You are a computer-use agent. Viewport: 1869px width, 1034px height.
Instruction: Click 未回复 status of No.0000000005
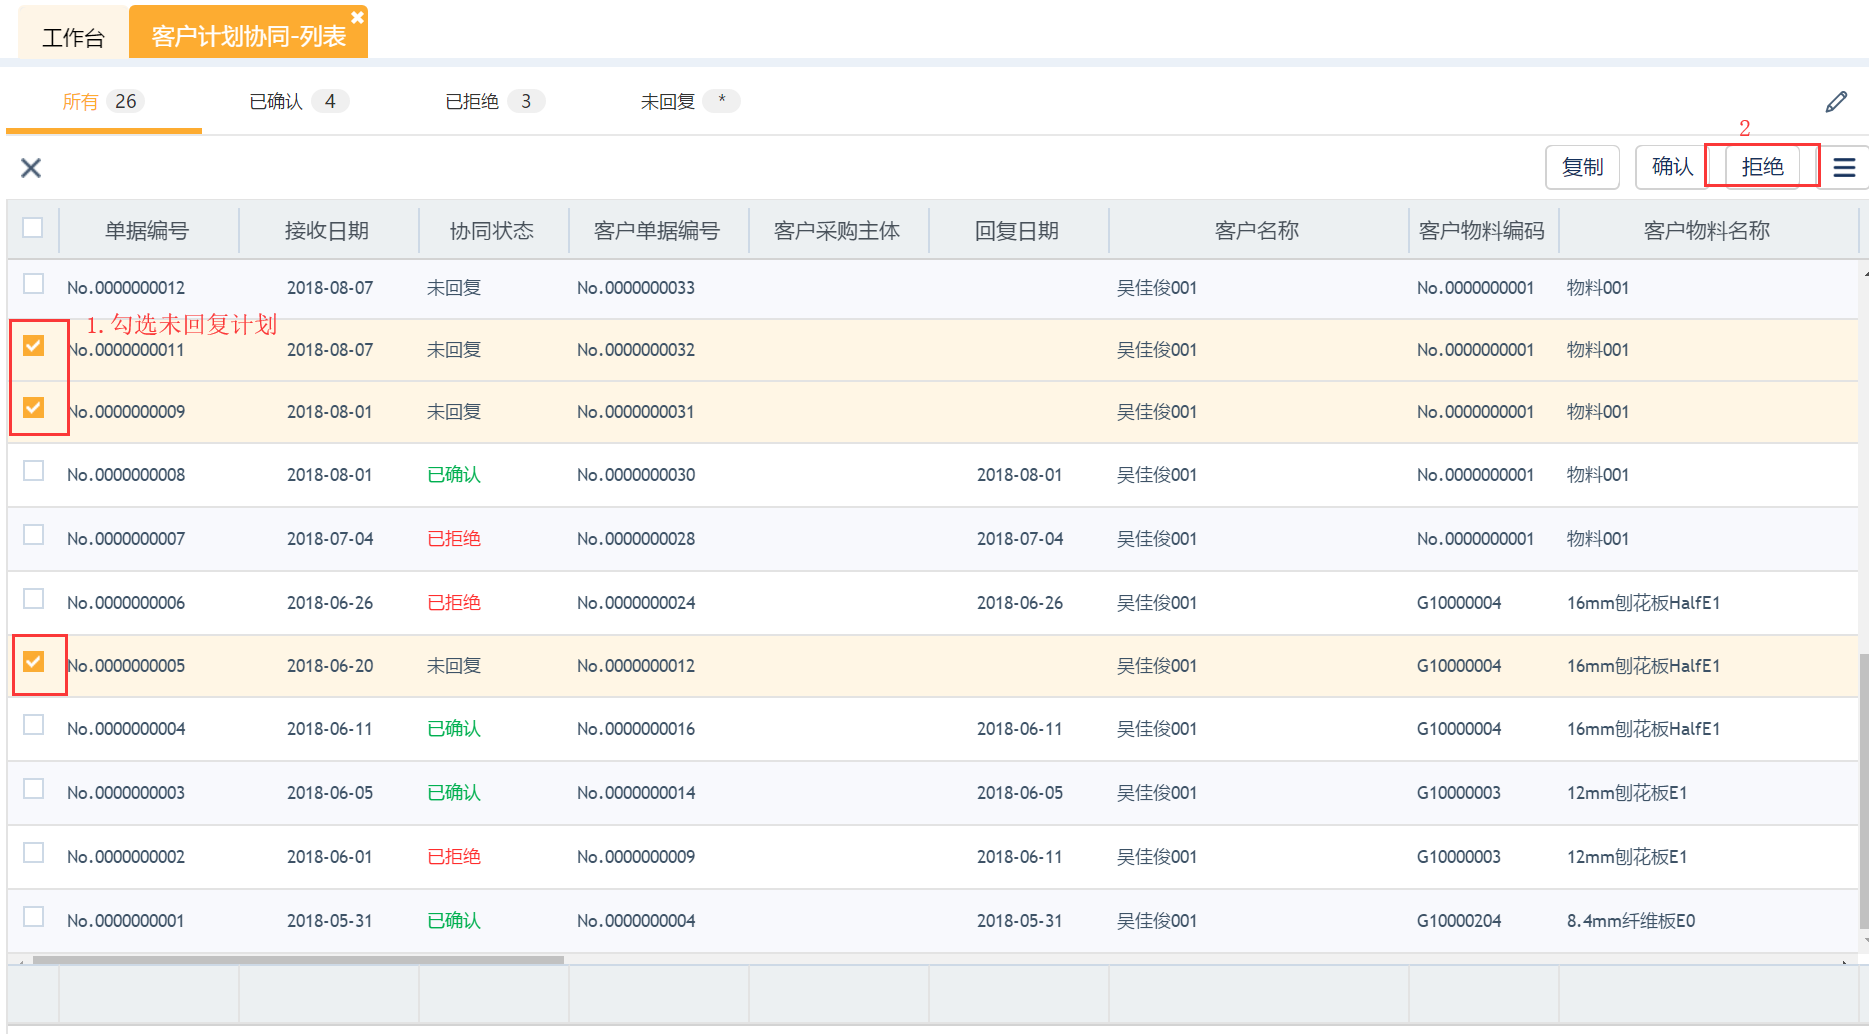tap(454, 666)
